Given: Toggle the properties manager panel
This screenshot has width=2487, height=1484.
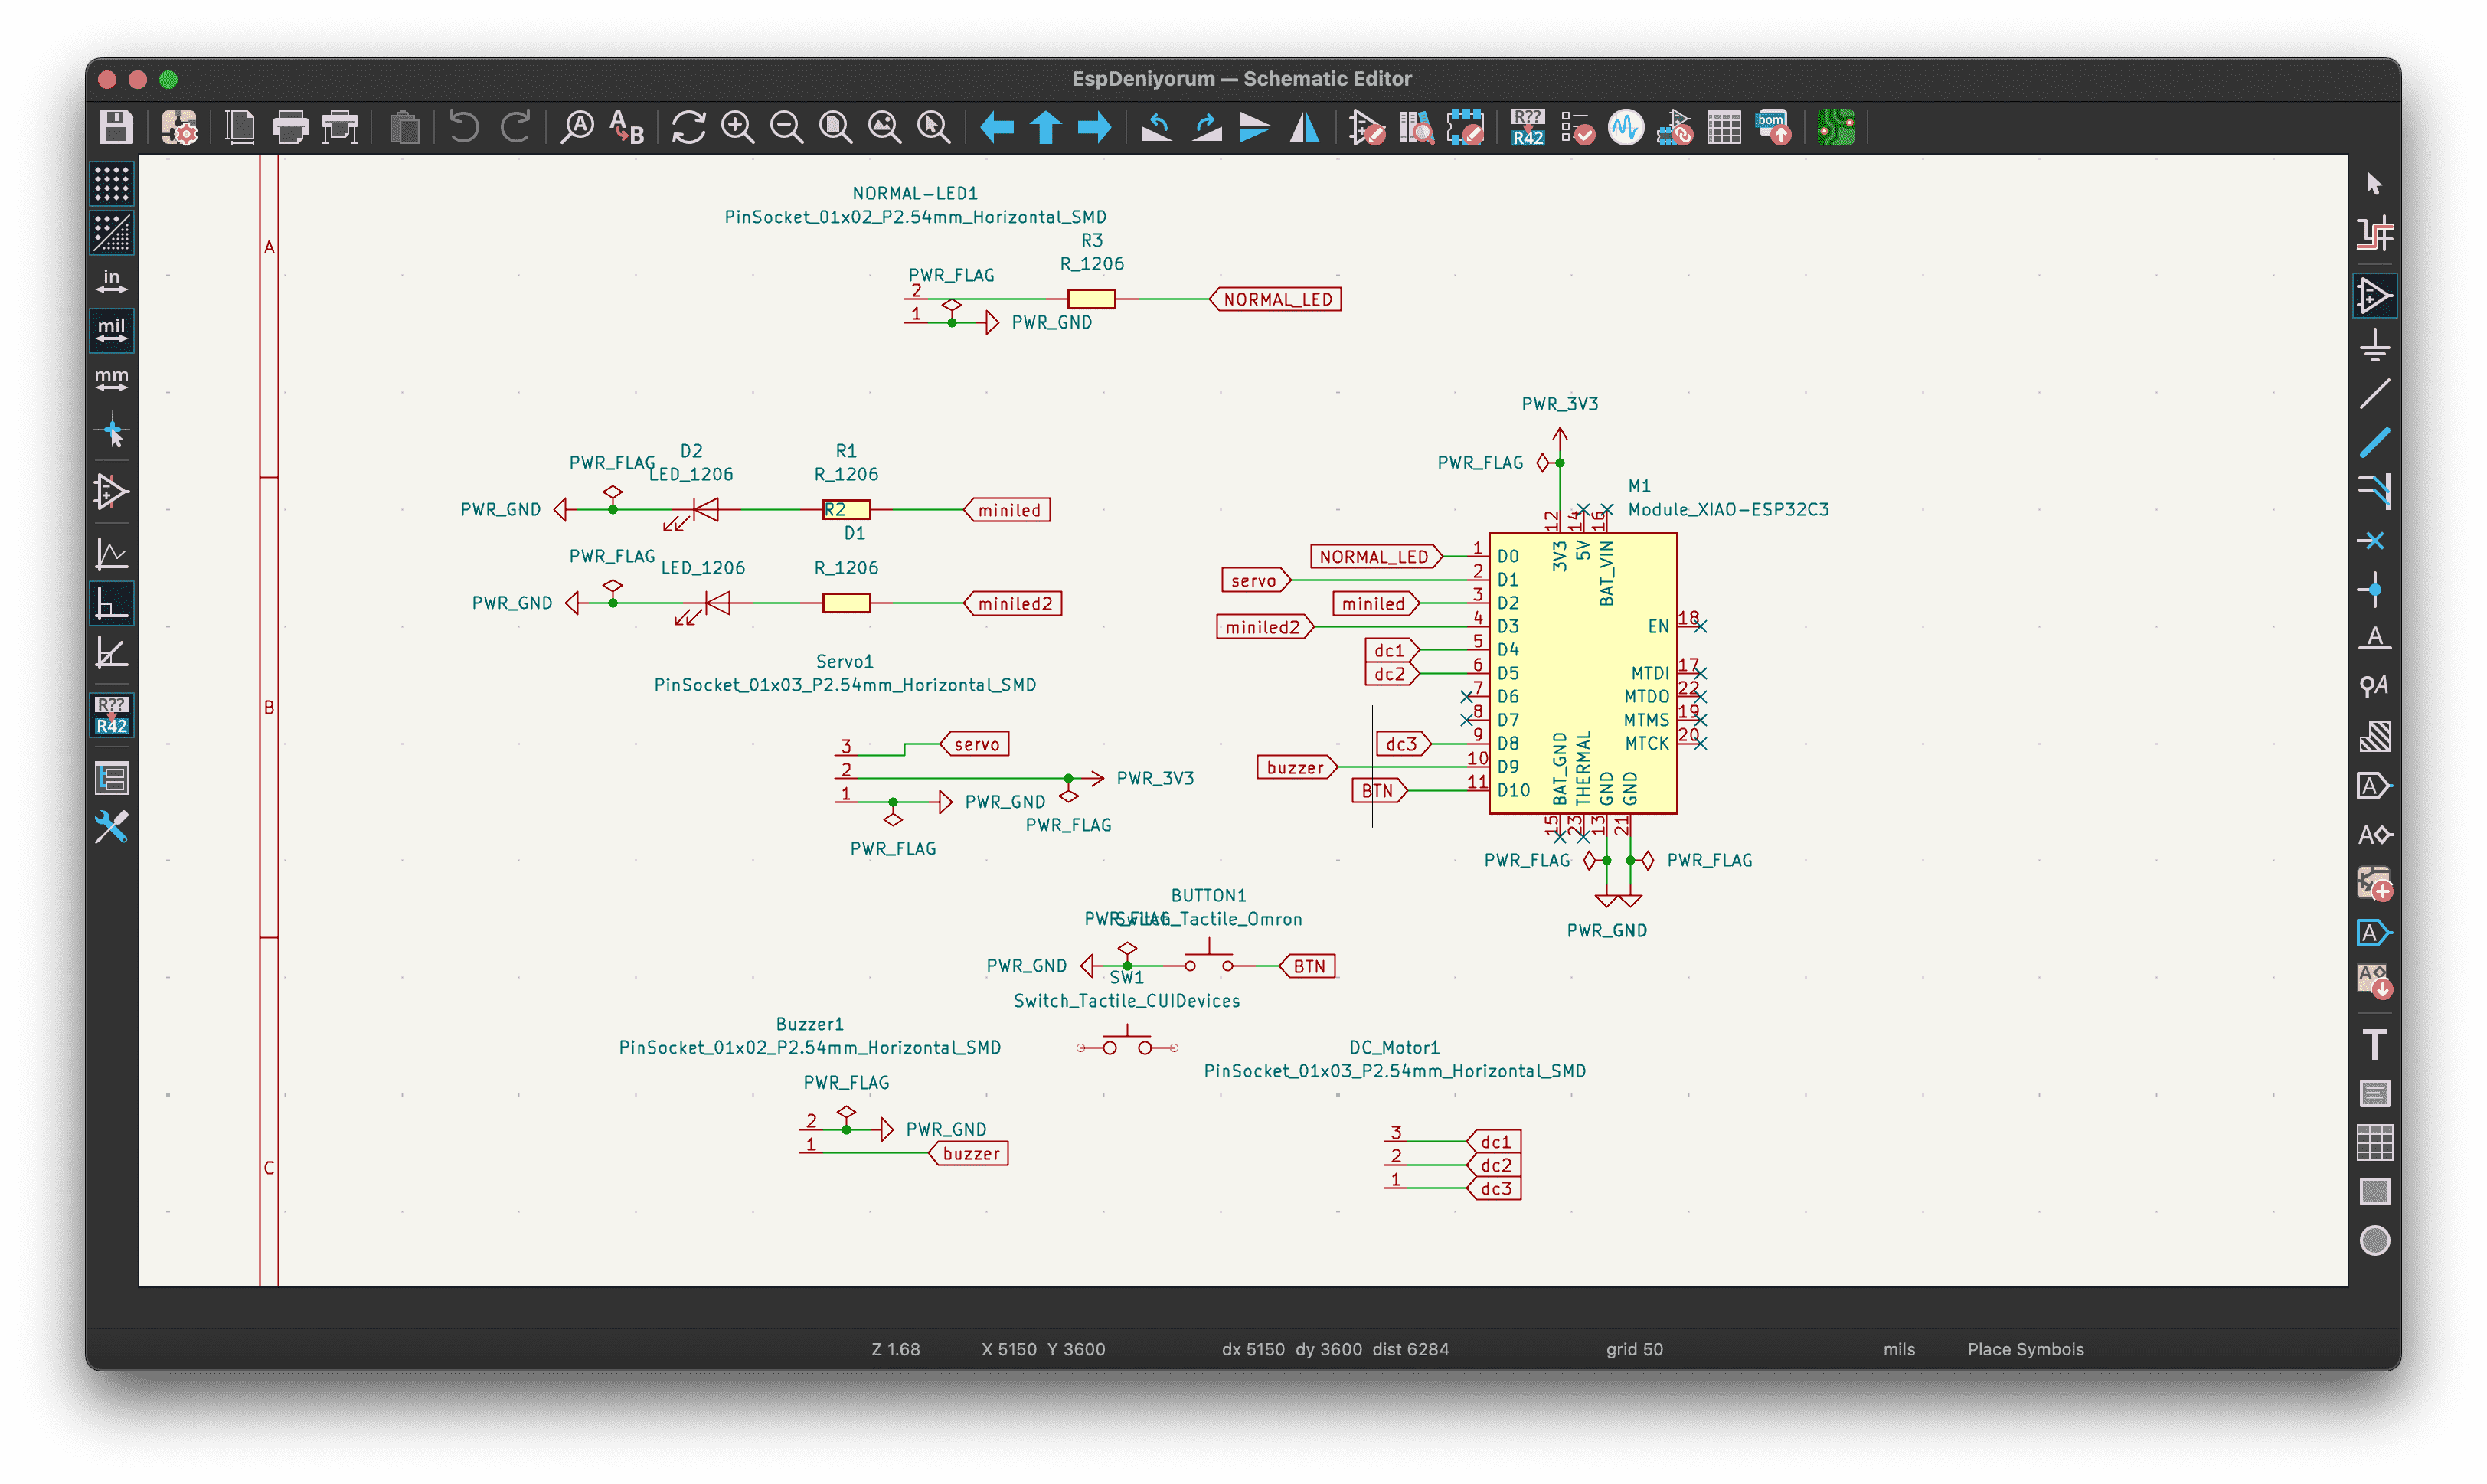Looking at the screenshot, I should coord(111,826).
